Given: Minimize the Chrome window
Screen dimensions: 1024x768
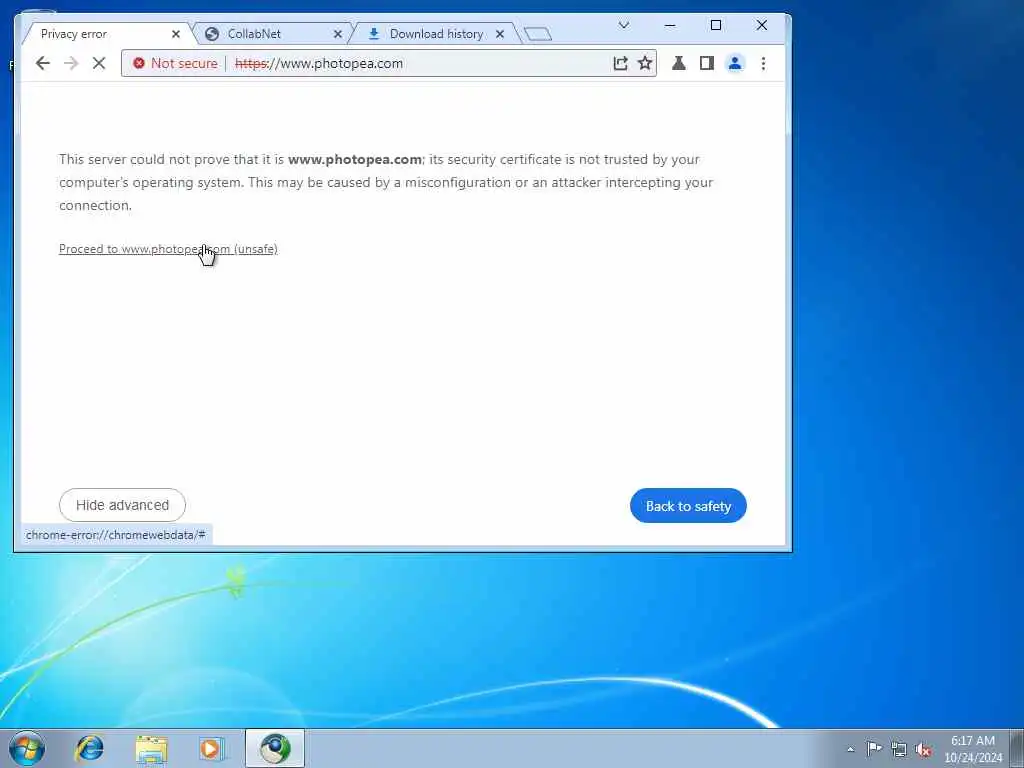Looking at the screenshot, I should 670,25.
